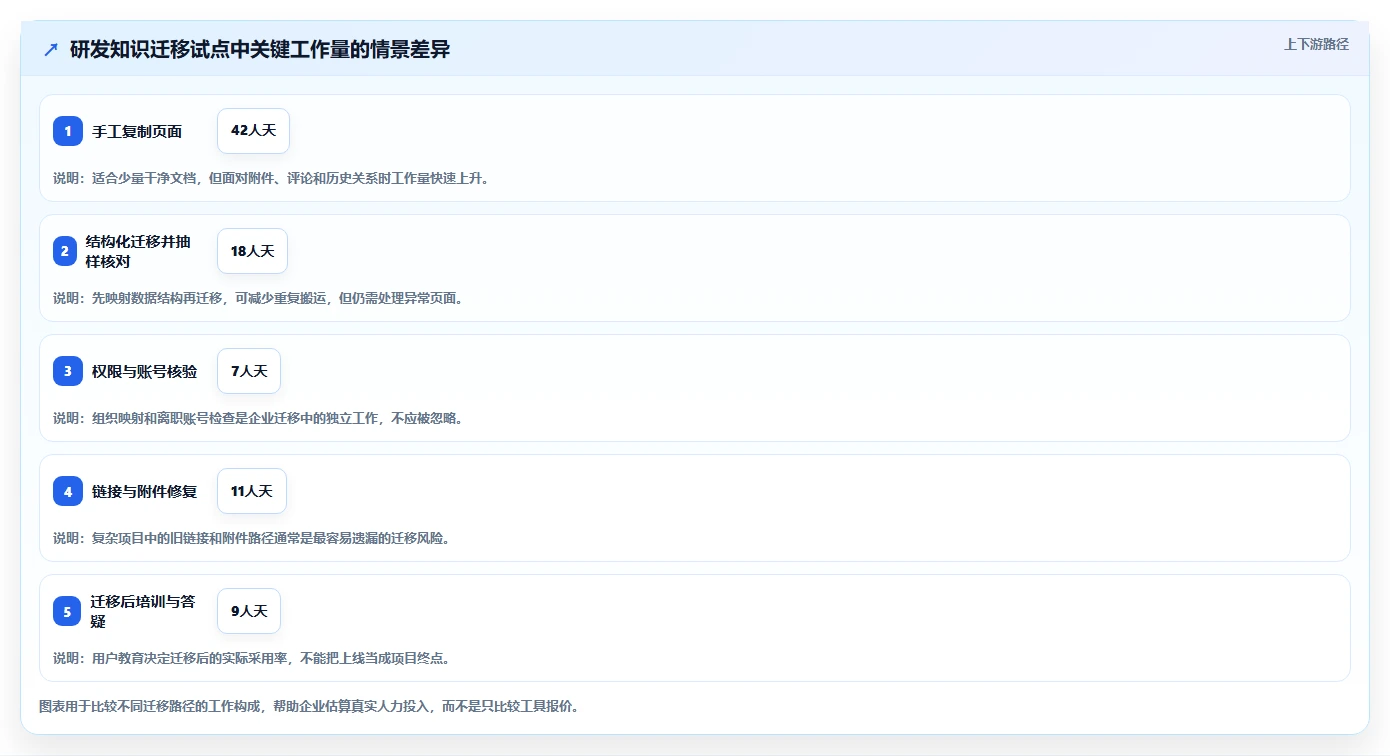This screenshot has height=756, width=1390.
Task: Click the 权限与账号核验 label
Action: coord(145,371)
